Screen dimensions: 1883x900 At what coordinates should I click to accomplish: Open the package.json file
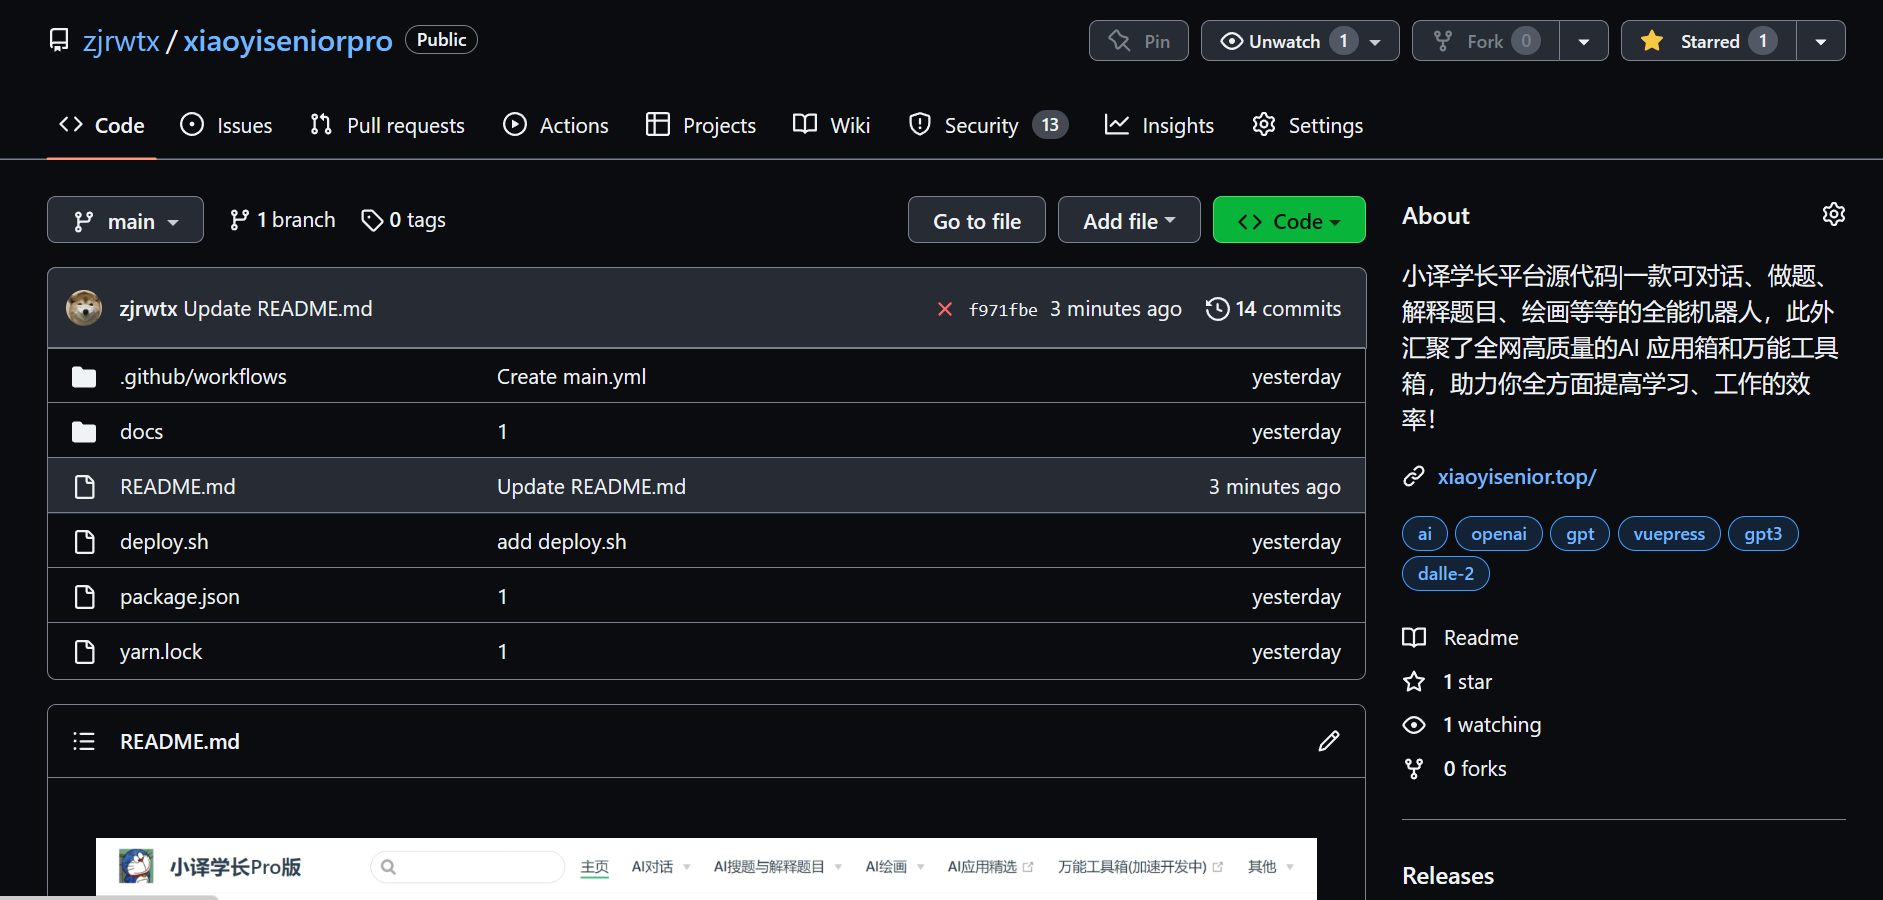[180, 597]
